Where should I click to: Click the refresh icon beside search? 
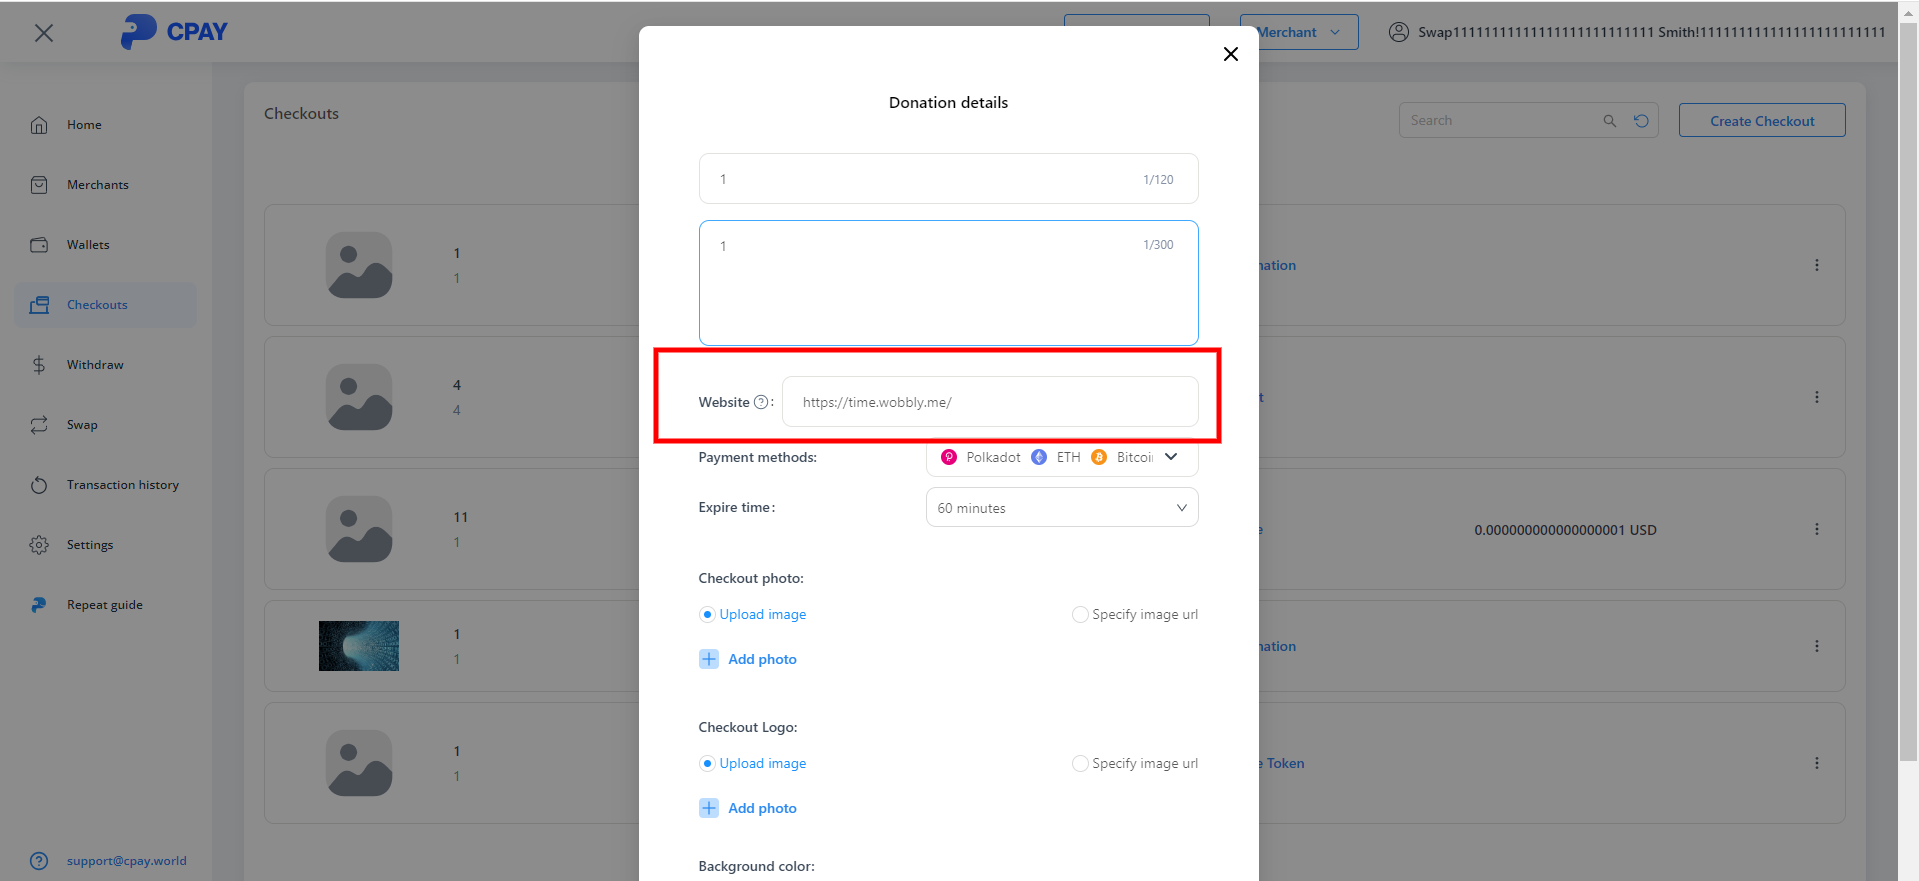coord(1641,121)
